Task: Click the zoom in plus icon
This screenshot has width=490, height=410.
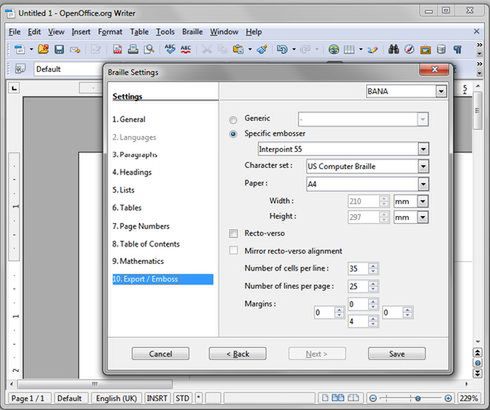Action: point(448,398)
